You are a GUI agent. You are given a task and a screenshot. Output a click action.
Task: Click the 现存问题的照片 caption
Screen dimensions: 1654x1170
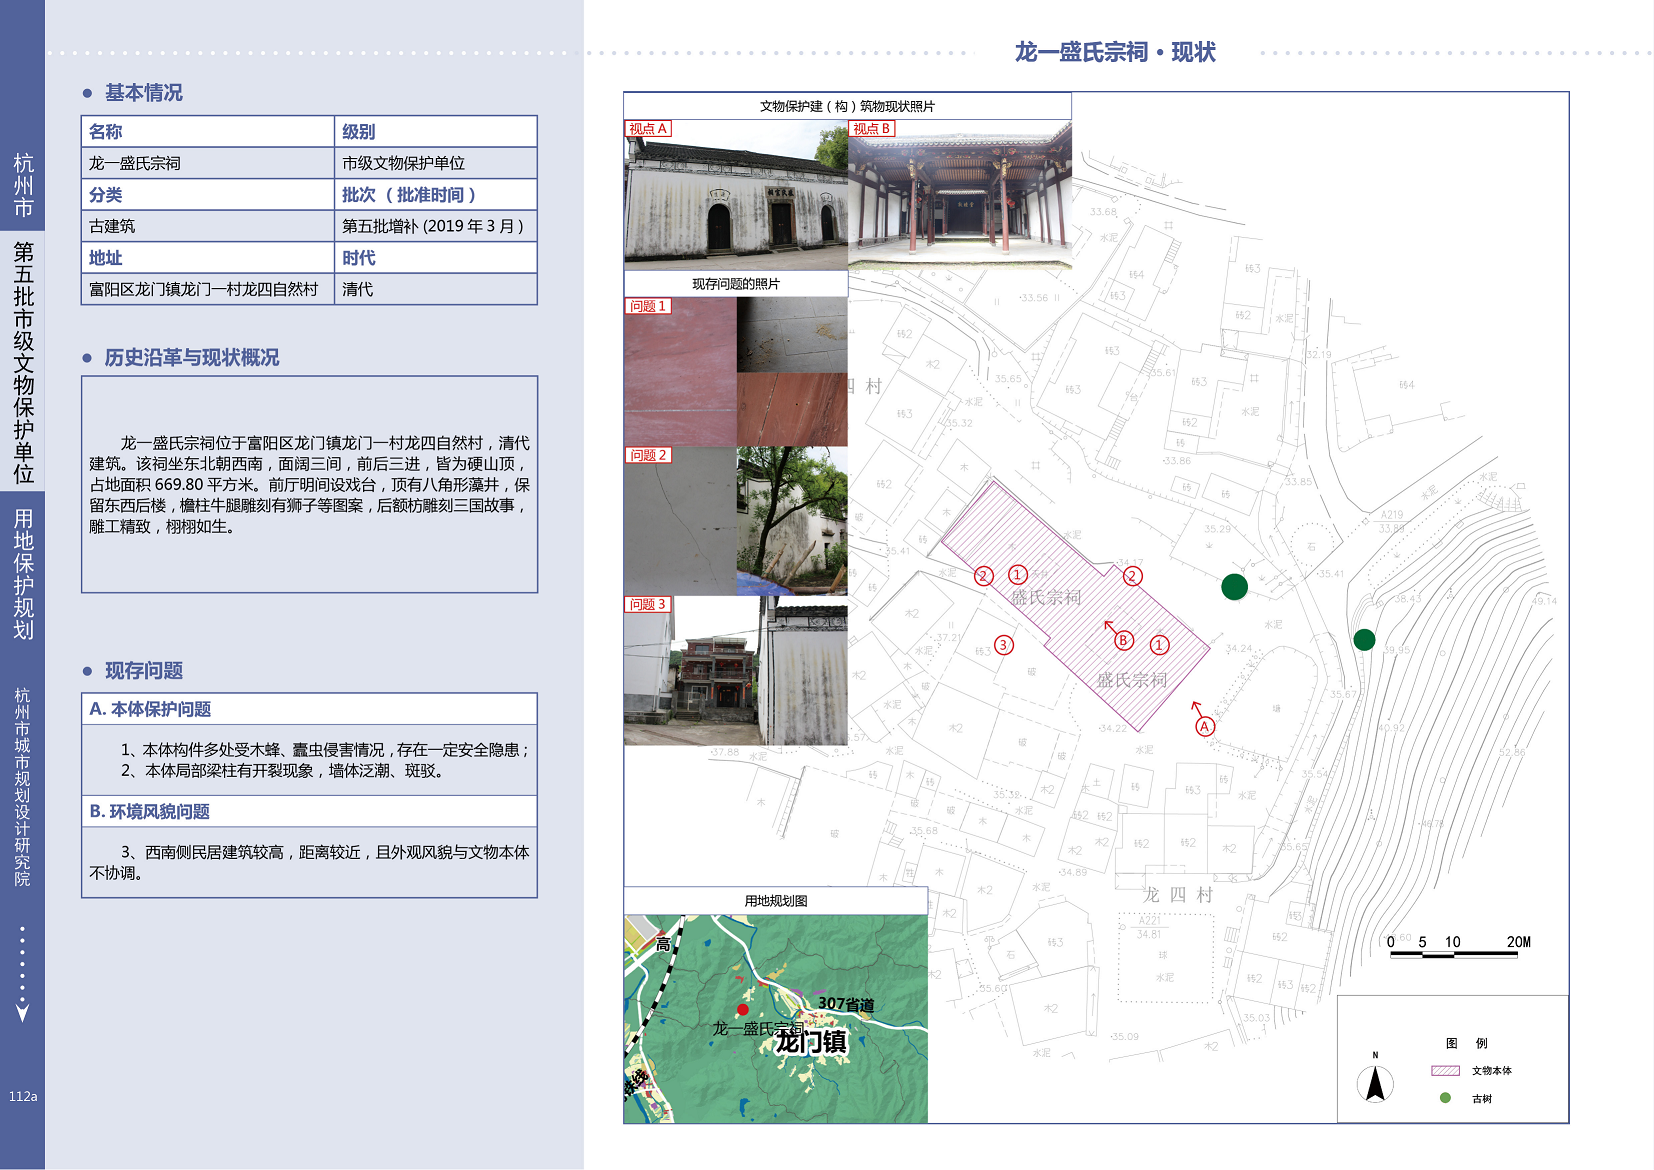point(736,284)
